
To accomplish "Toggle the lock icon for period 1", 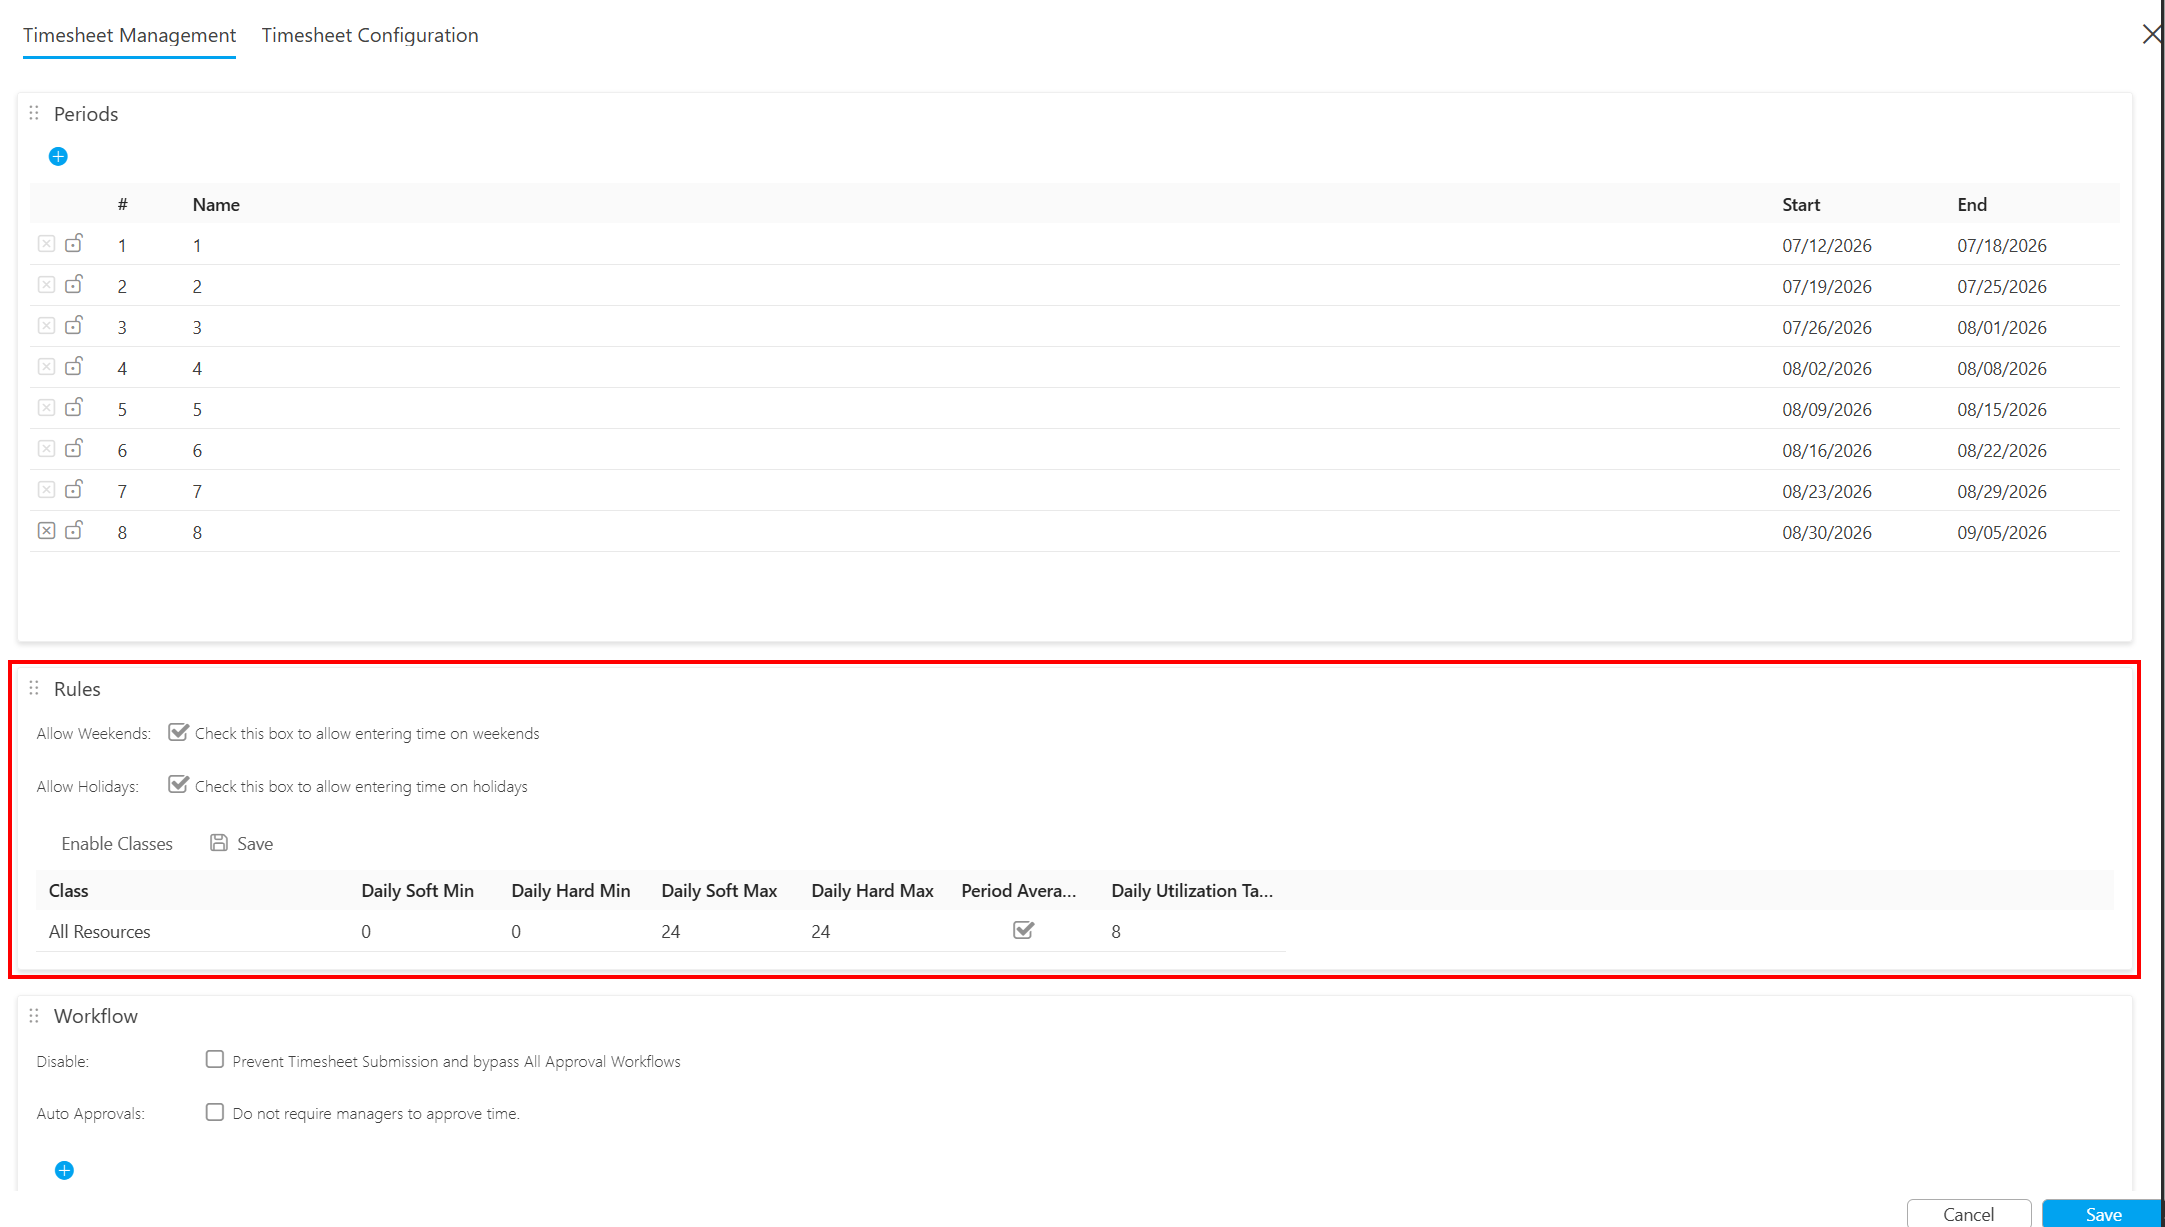I will coord(74,243).
